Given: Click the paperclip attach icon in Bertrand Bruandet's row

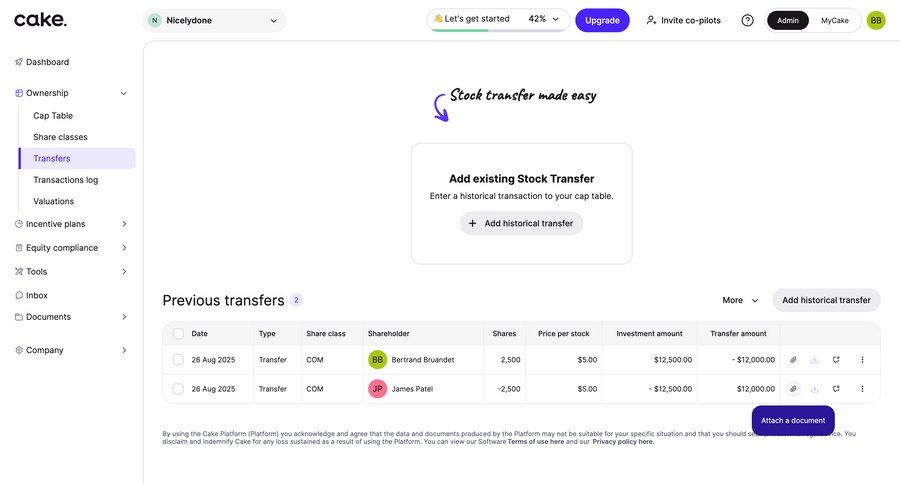Looking at the screenshot, I should tap(793, 360).
